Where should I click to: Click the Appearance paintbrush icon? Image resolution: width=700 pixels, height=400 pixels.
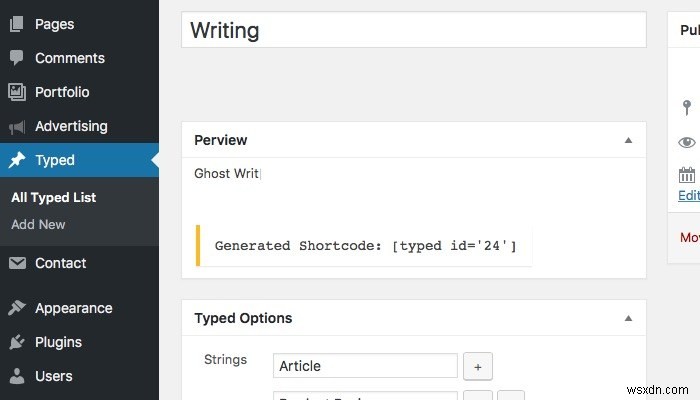[x=17, y=308]
